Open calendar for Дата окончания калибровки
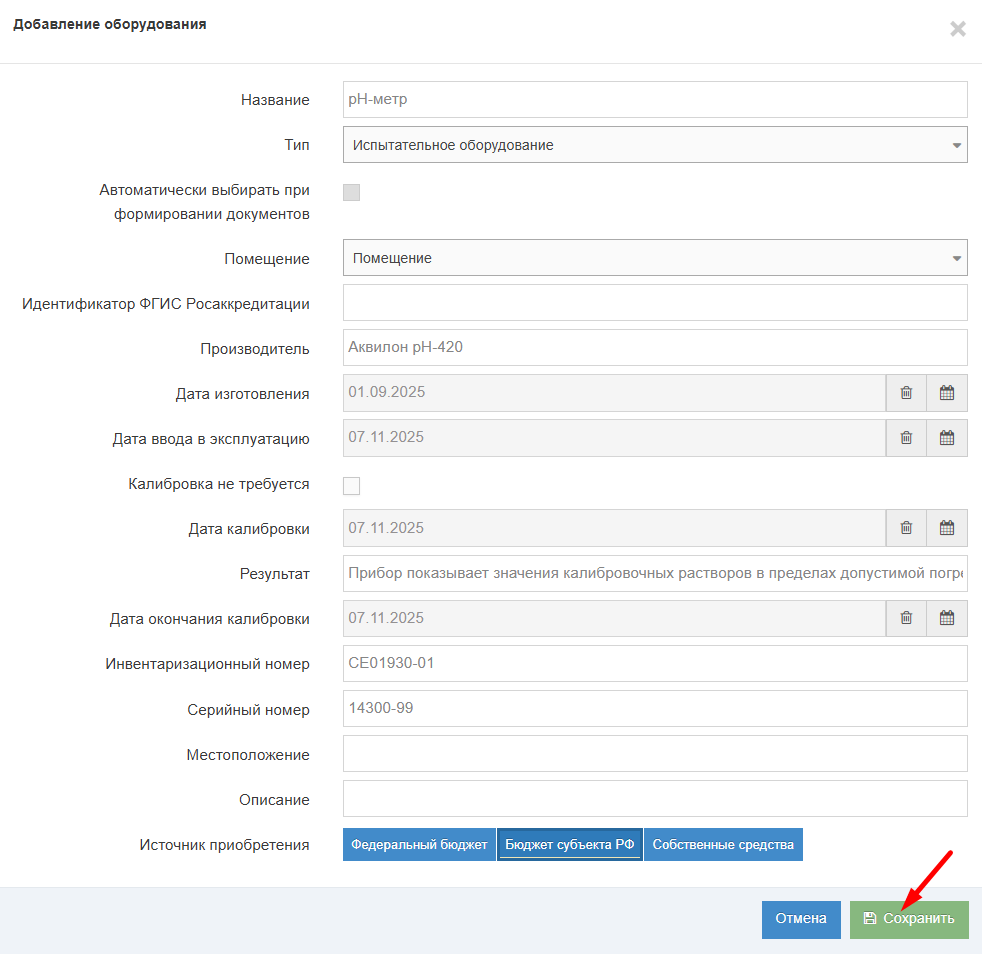Viewport: 982px width, 954px height. point(947,618)
